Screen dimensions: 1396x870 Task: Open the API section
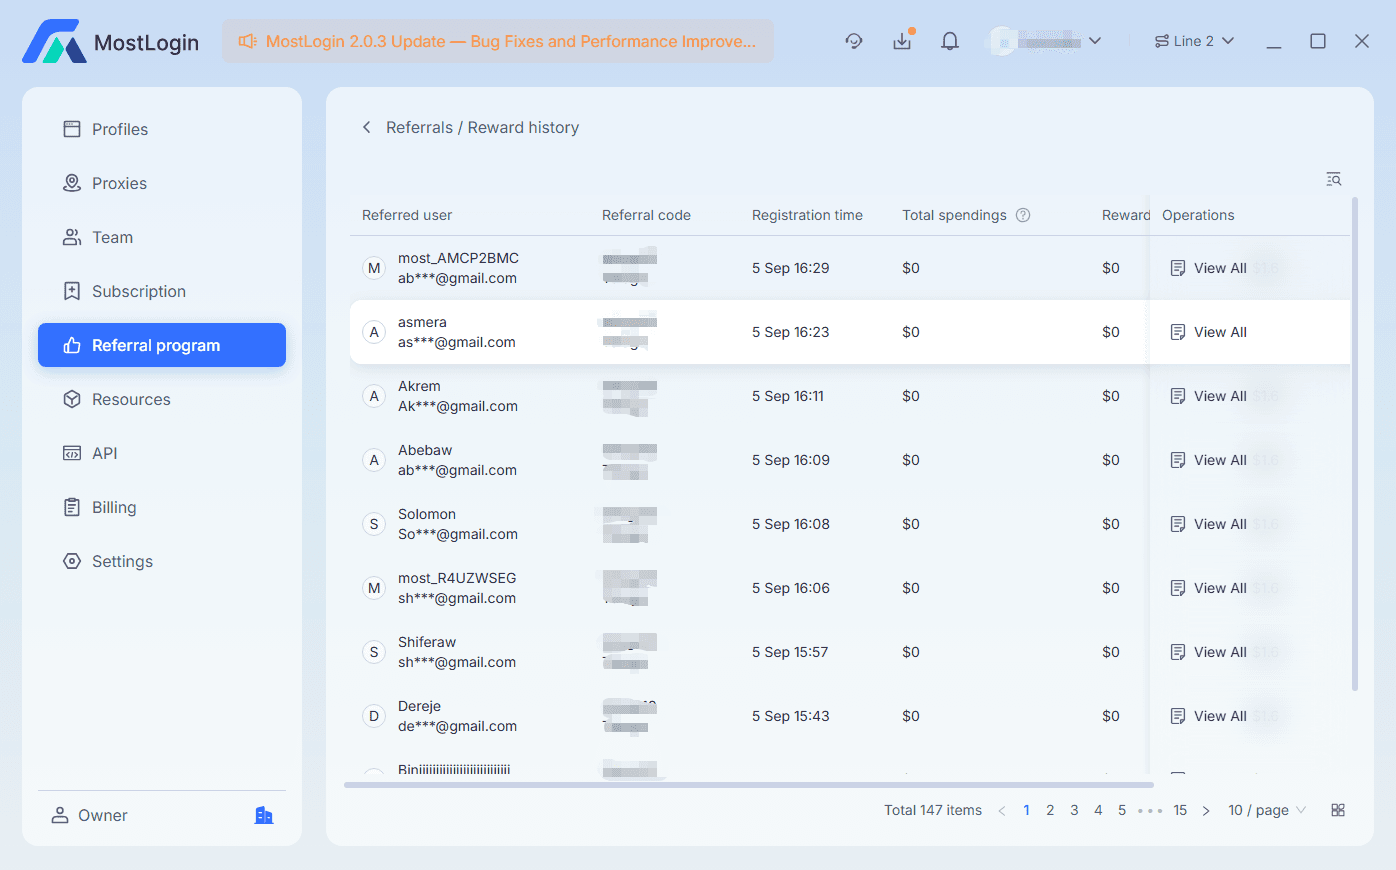pos(162,453)
